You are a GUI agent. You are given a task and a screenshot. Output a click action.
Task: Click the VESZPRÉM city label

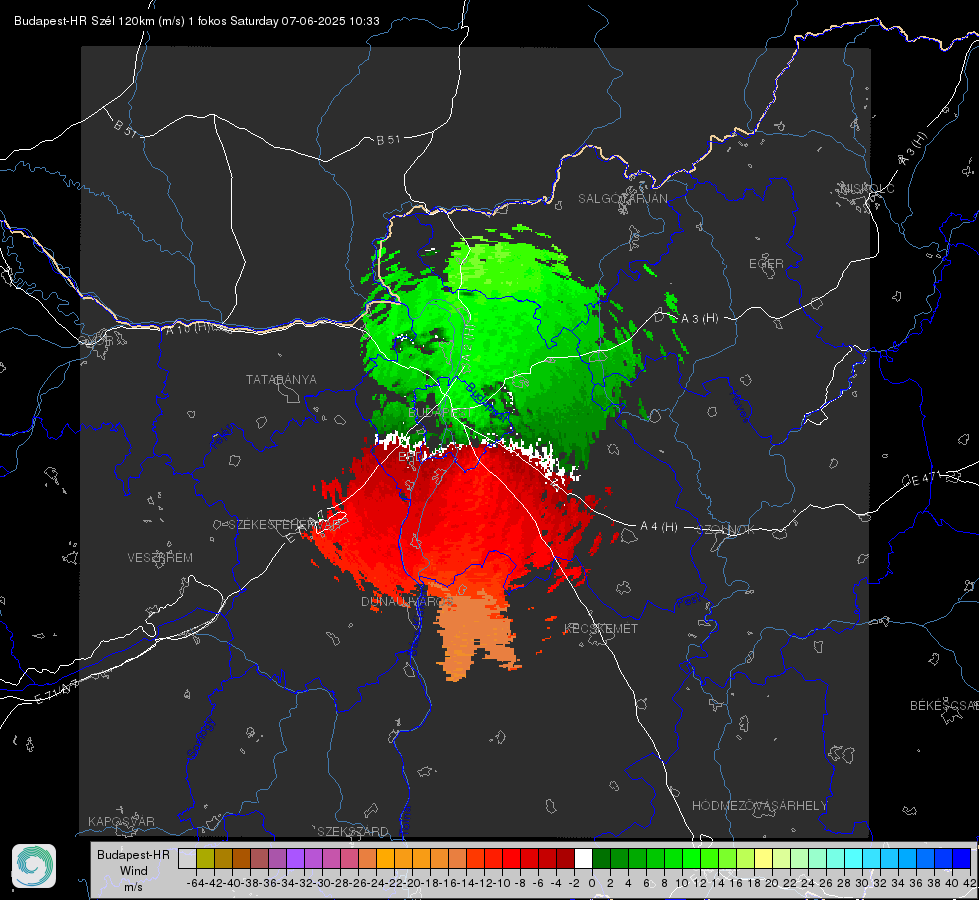[160, 557]
